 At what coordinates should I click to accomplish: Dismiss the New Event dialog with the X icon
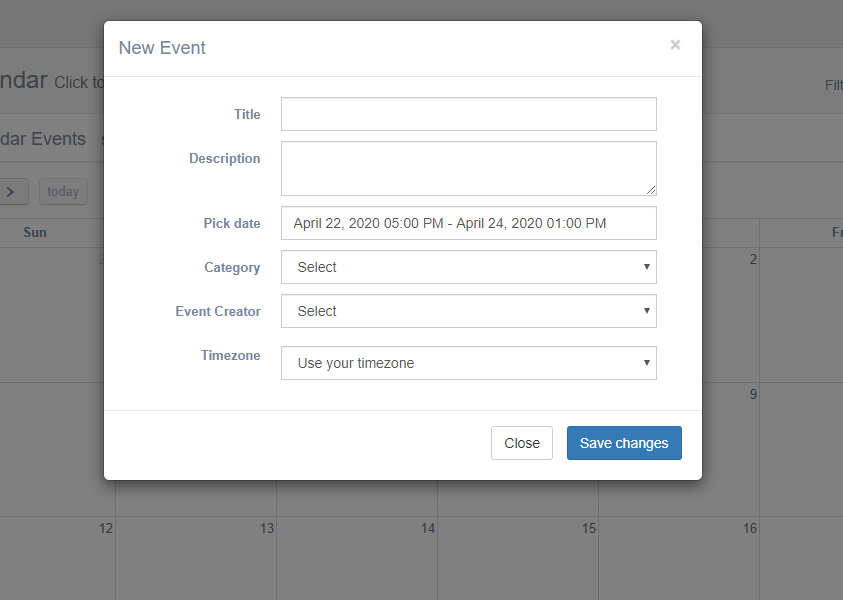click(x=675, y=45)
